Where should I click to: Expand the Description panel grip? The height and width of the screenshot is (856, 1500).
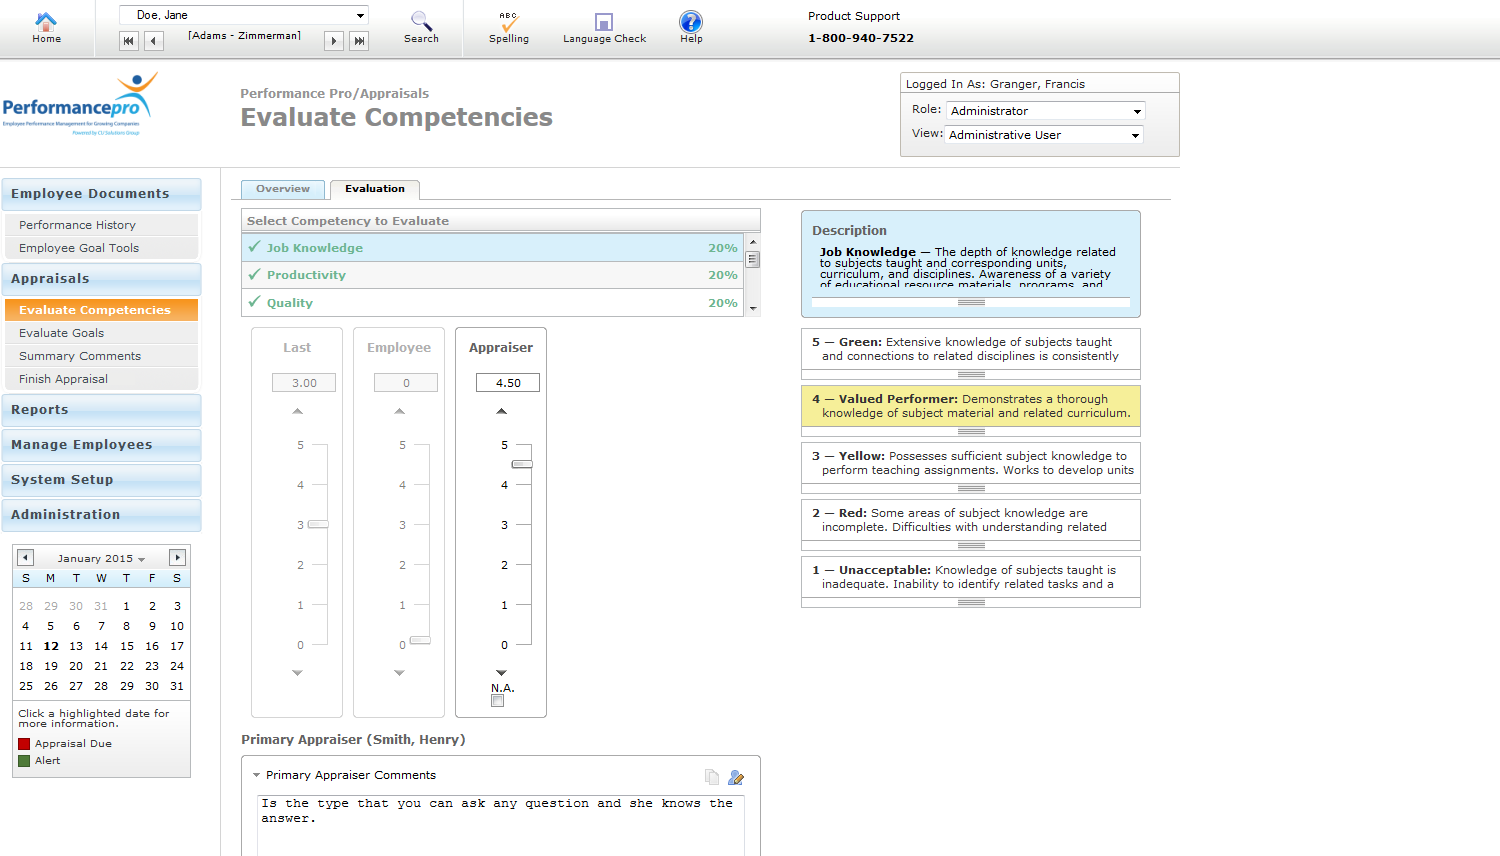point(971,302)
